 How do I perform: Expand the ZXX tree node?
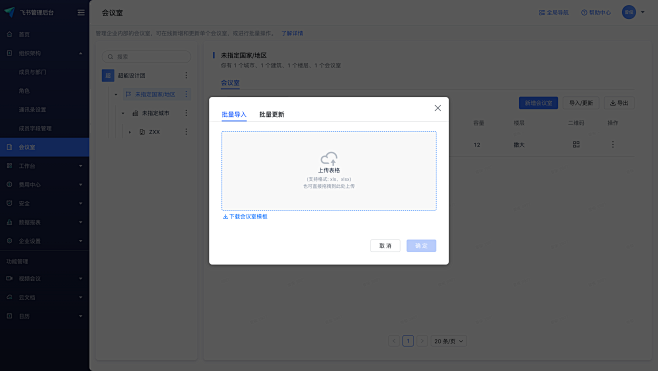(x=130, y=132)
